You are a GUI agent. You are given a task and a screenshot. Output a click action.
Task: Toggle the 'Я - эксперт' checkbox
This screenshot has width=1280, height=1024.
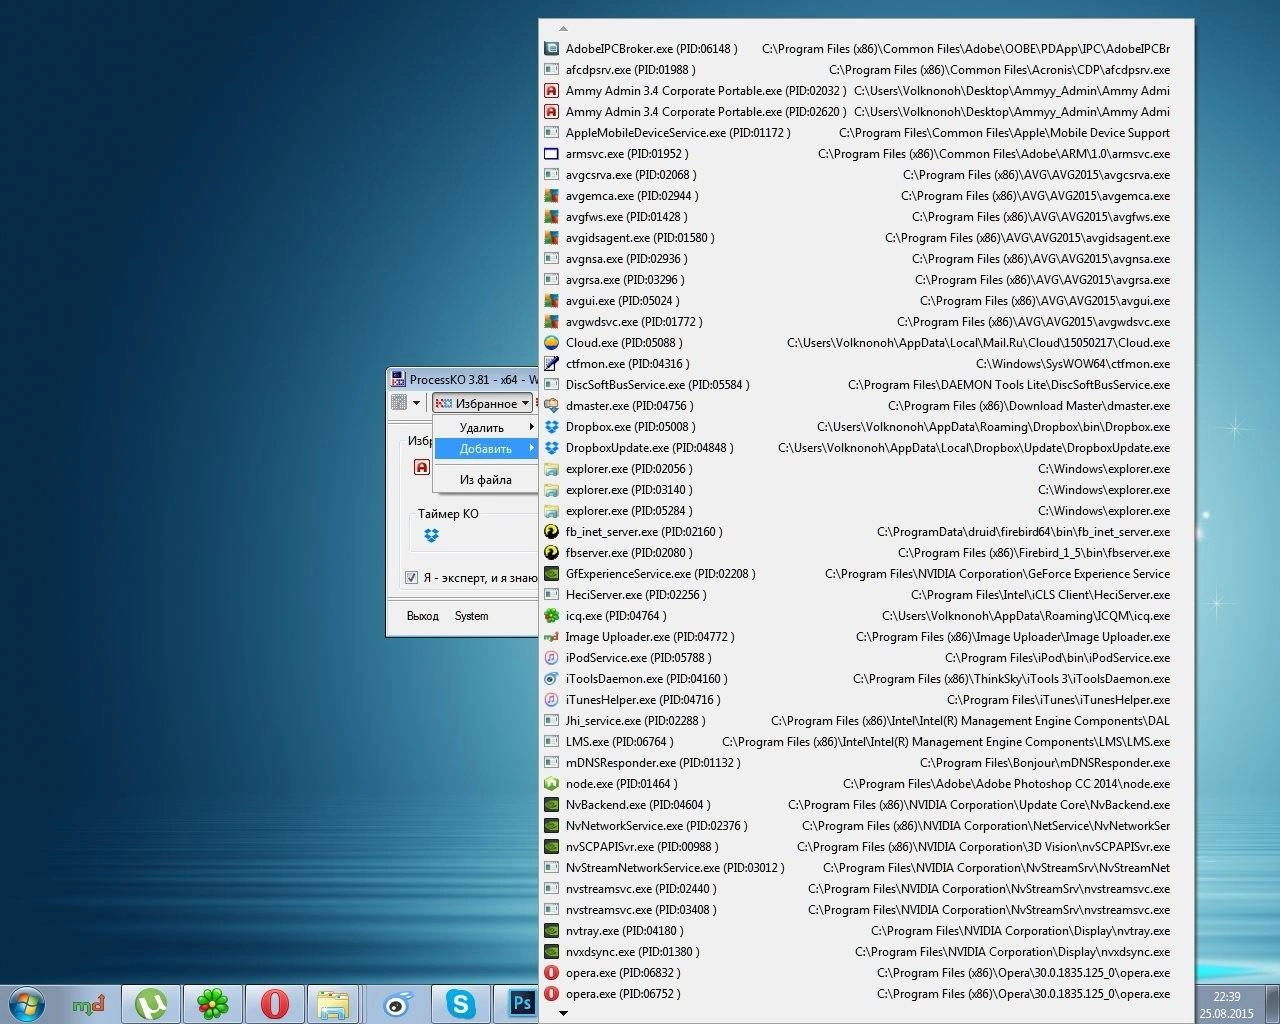tap(411, 577)
